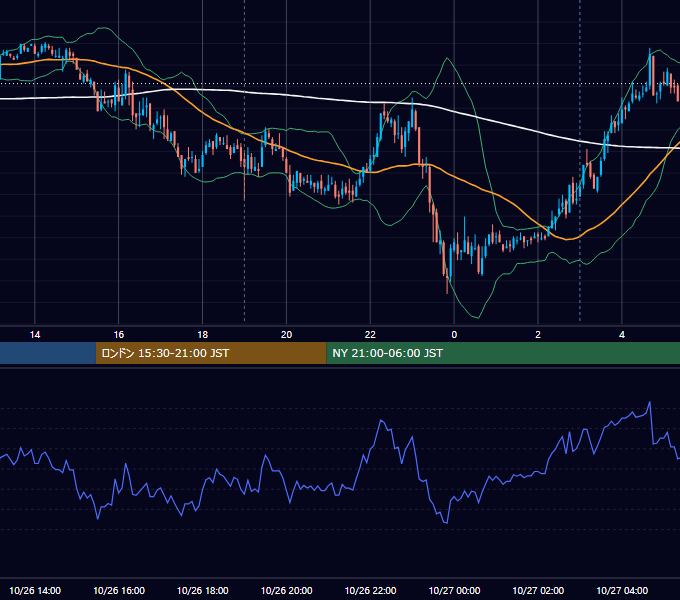Click the NY 21:00-06:00 JST session bar
Viewport: 680px width, 600px height.
(503, 353)
